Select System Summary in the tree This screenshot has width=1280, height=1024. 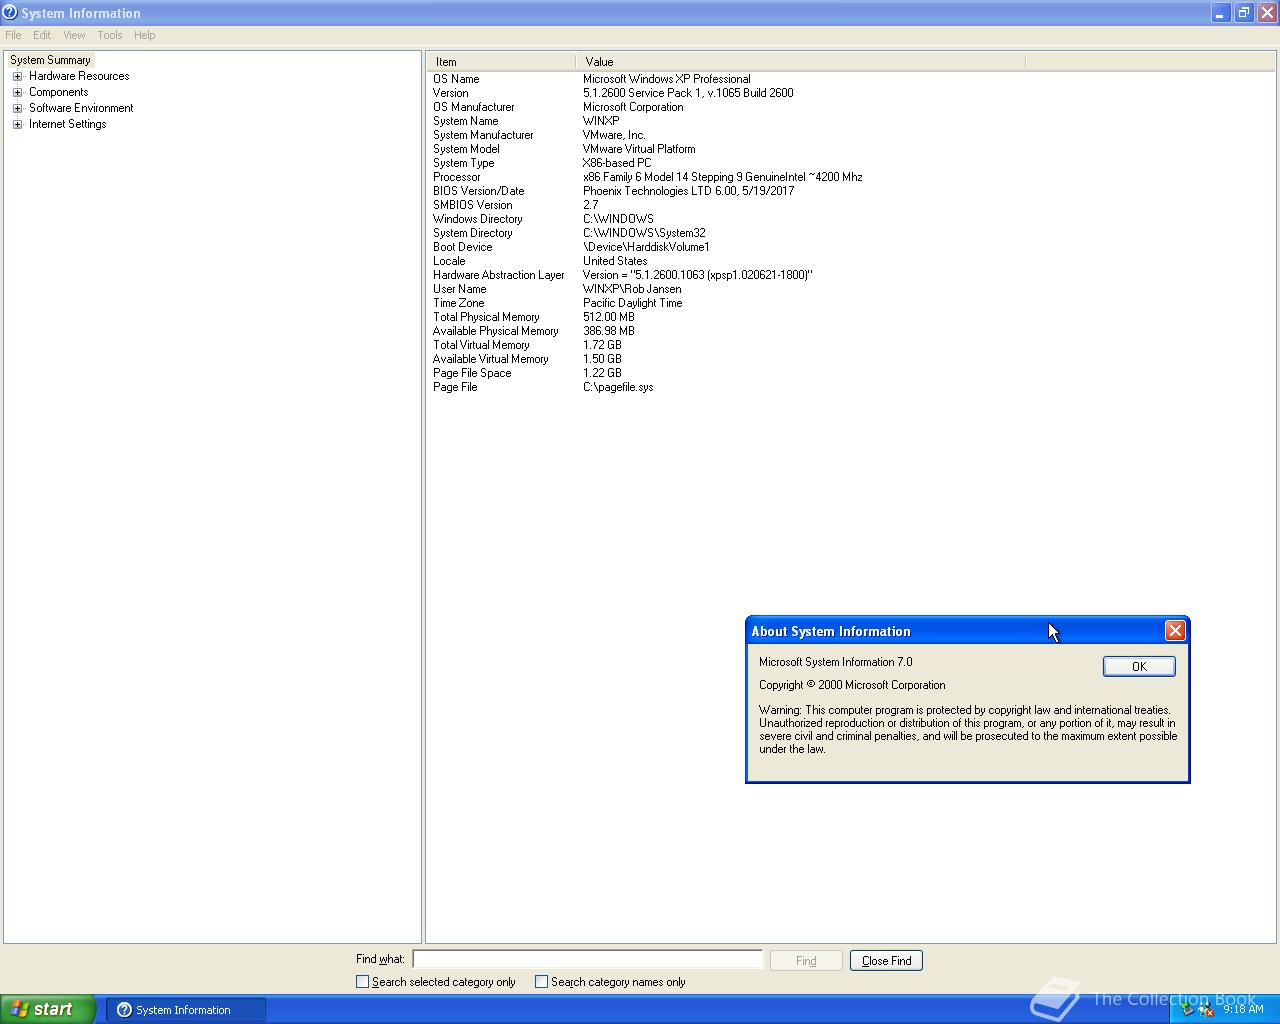pyautogui.click(x=49, y=60)
